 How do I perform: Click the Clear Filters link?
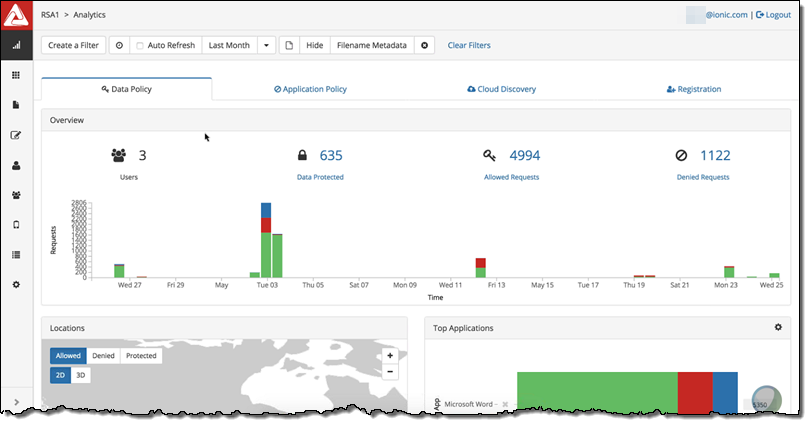469,45
